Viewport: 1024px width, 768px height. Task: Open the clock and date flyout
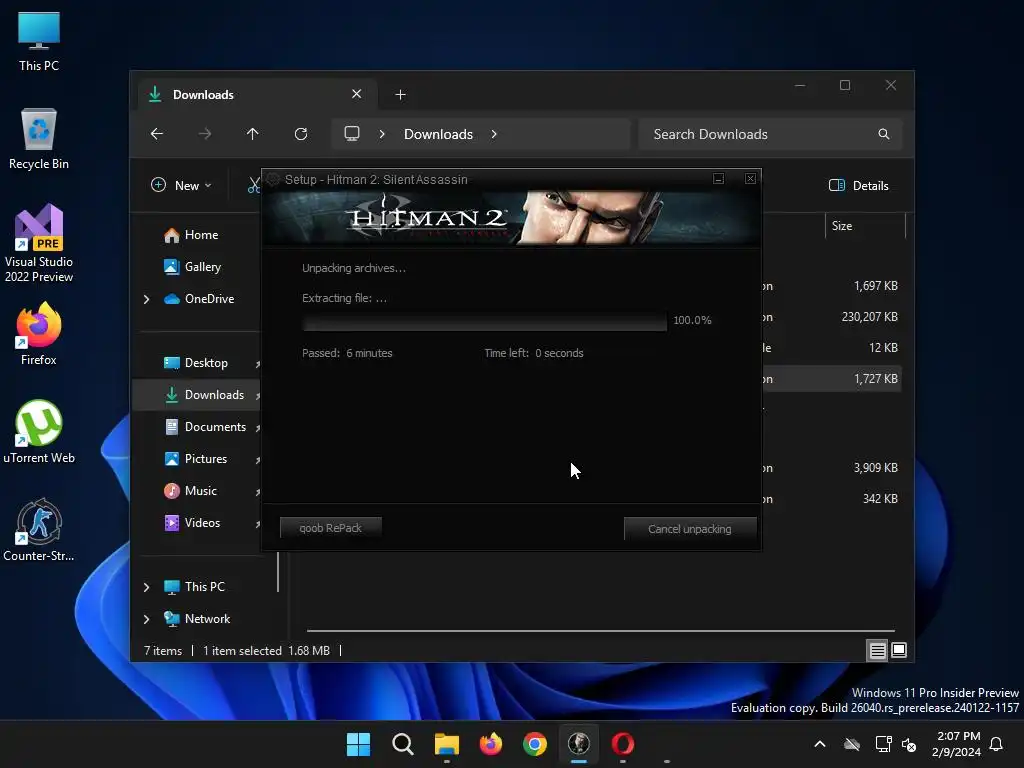(x=957, y=744)
